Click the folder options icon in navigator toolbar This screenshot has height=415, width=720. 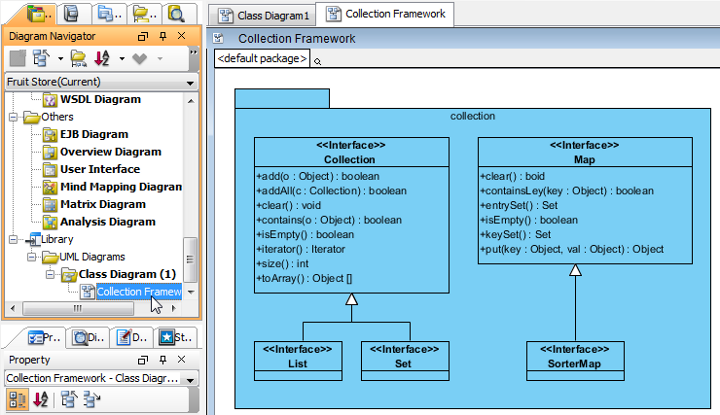[x=79, y=58]
